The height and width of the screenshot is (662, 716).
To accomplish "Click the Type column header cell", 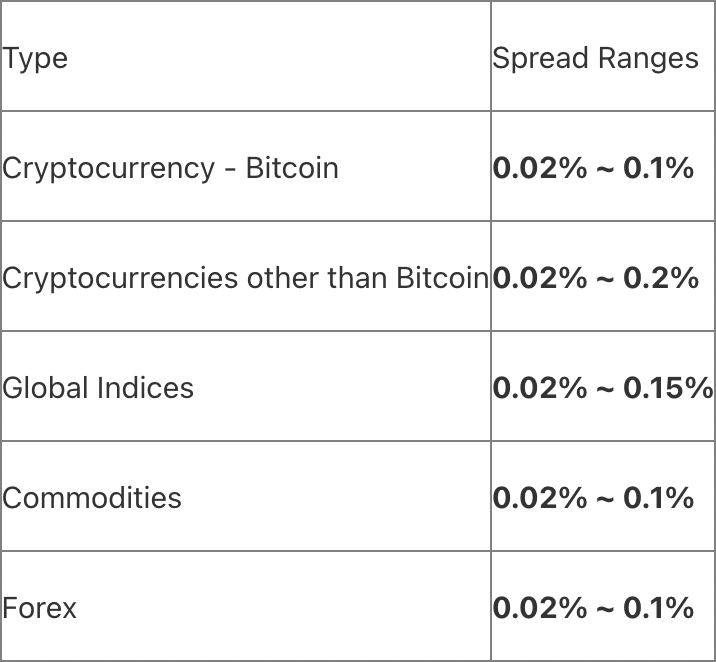I will [x=35, y=58].
